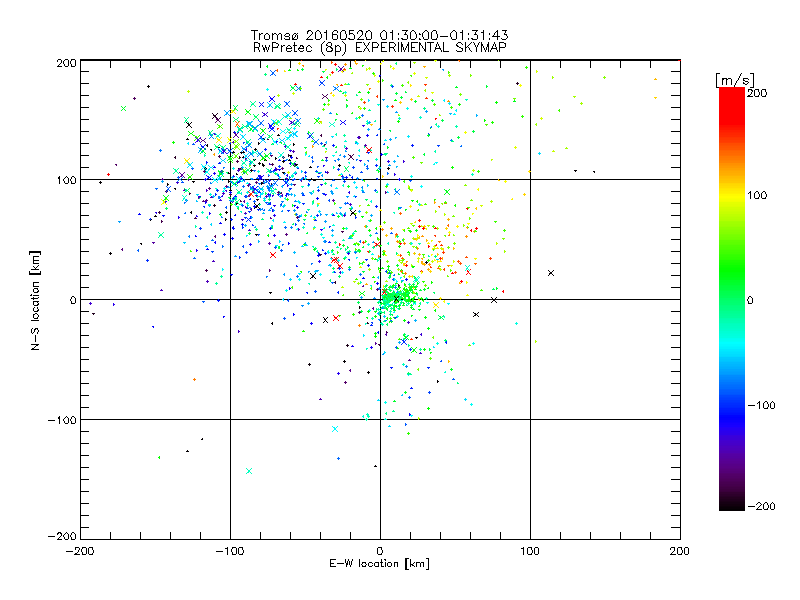Select the 'E-W location [km]' axis label
The image size is (800, 600).
click(379, 564)
